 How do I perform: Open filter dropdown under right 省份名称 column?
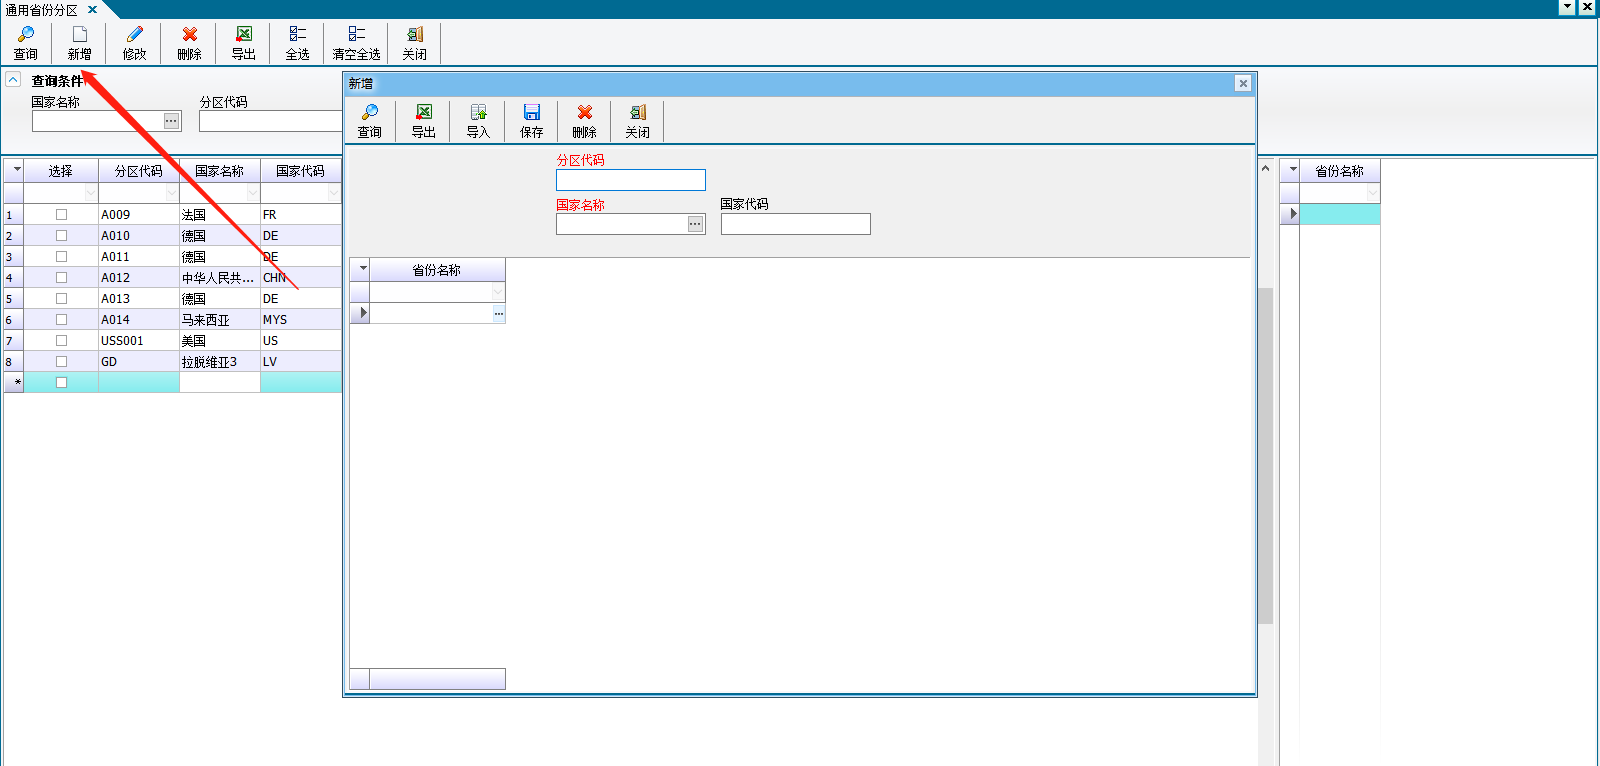pos(1373,192)
